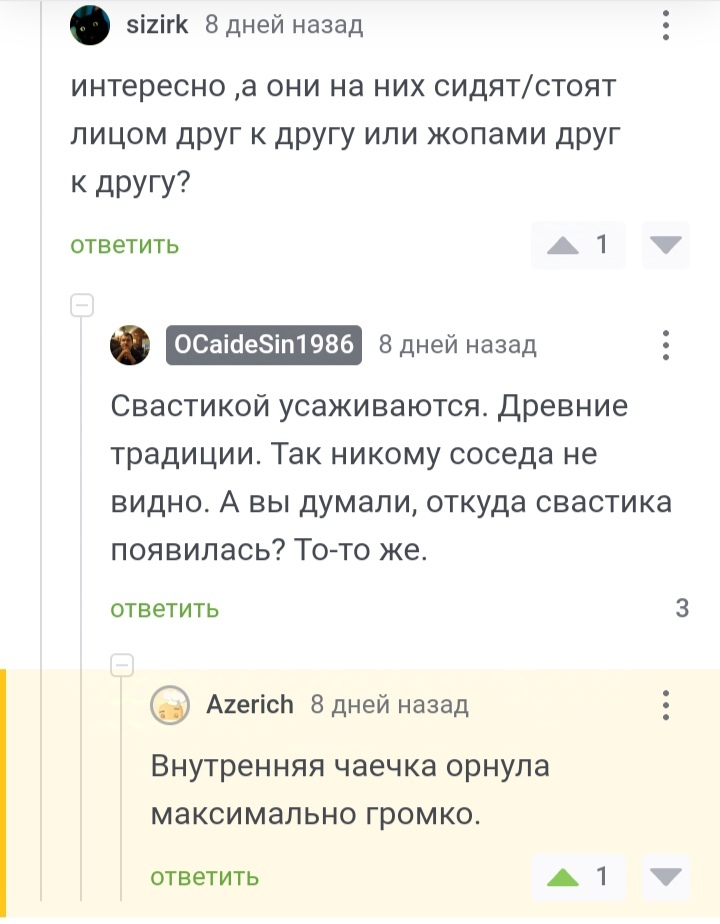Open the three-dot menu on OCaideSin1986's comment
This screenshot has height=924, width=720.
(x=667, y=345)
